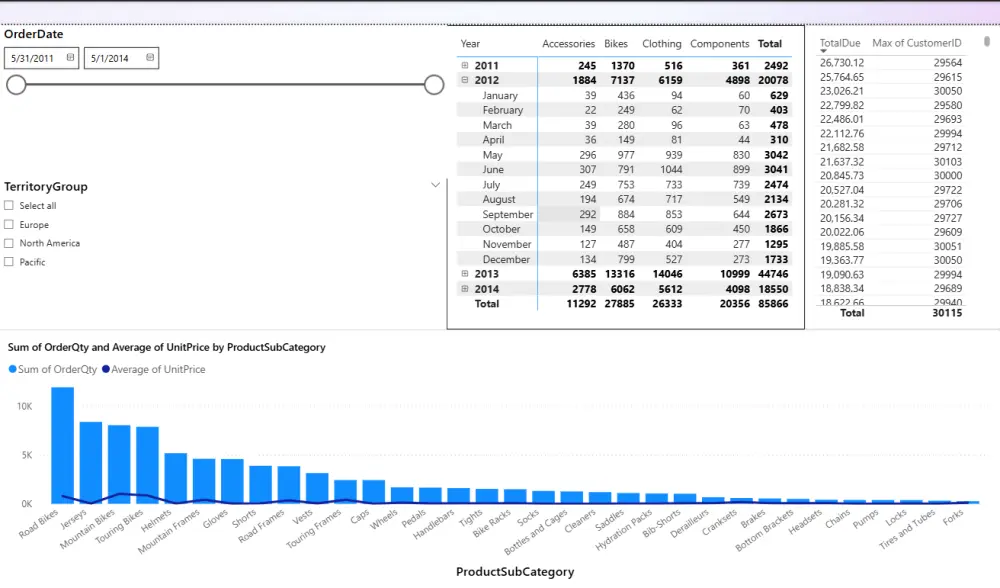The image size is (1000, 588).
Task: Click the bar chart title text
Action: point(166,347)
